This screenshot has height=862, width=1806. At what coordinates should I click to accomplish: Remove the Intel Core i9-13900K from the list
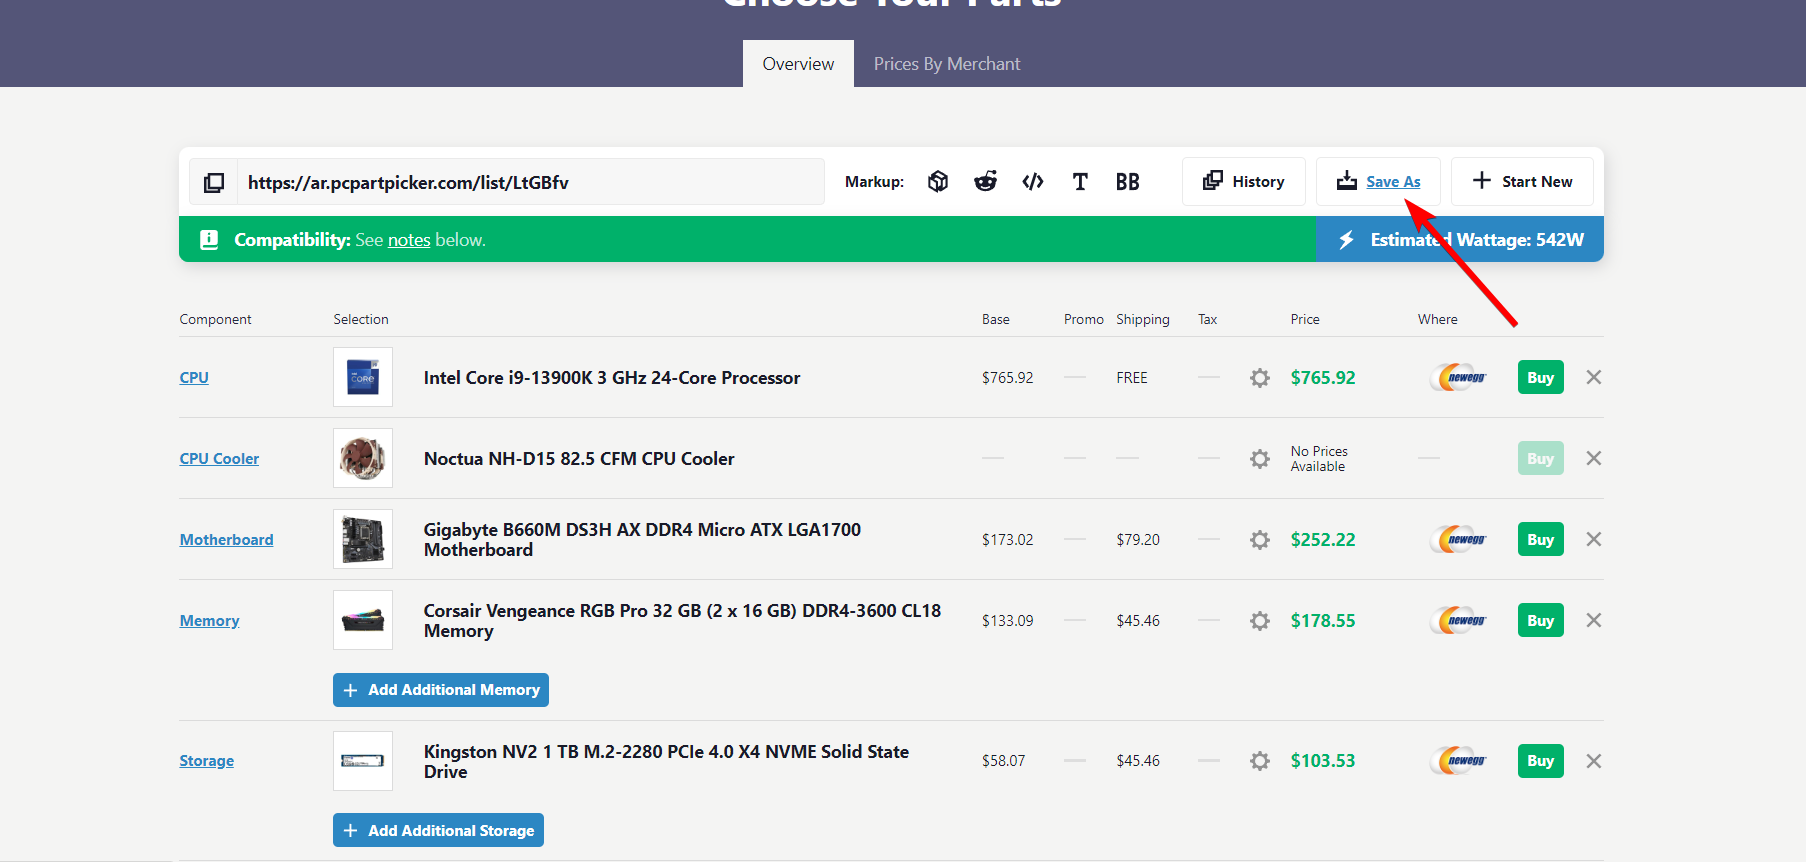(x=1594, y=377)
